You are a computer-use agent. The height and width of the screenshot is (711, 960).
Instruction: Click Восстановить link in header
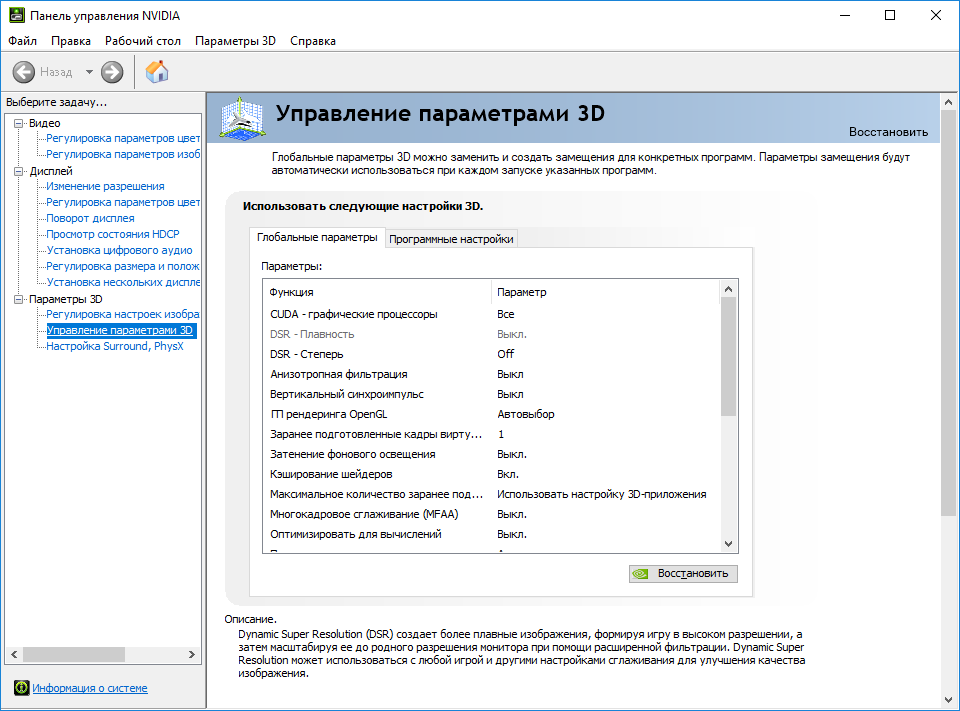point(888,132)
